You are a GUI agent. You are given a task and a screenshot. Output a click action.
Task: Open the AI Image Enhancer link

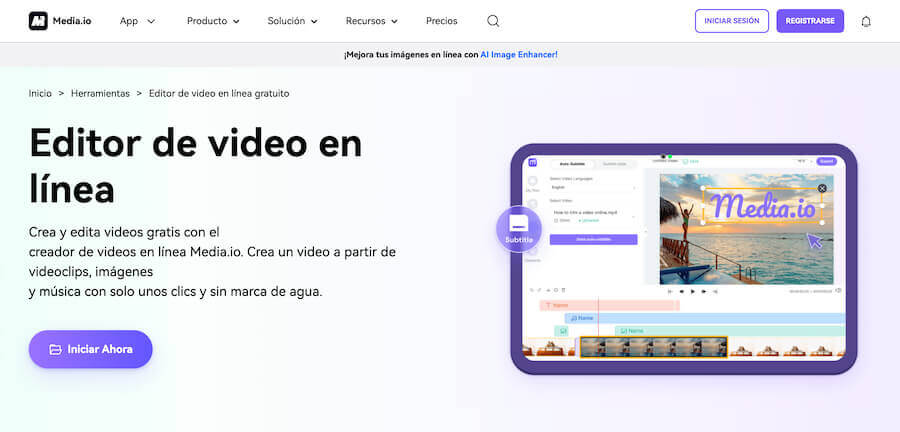point(519,55)
